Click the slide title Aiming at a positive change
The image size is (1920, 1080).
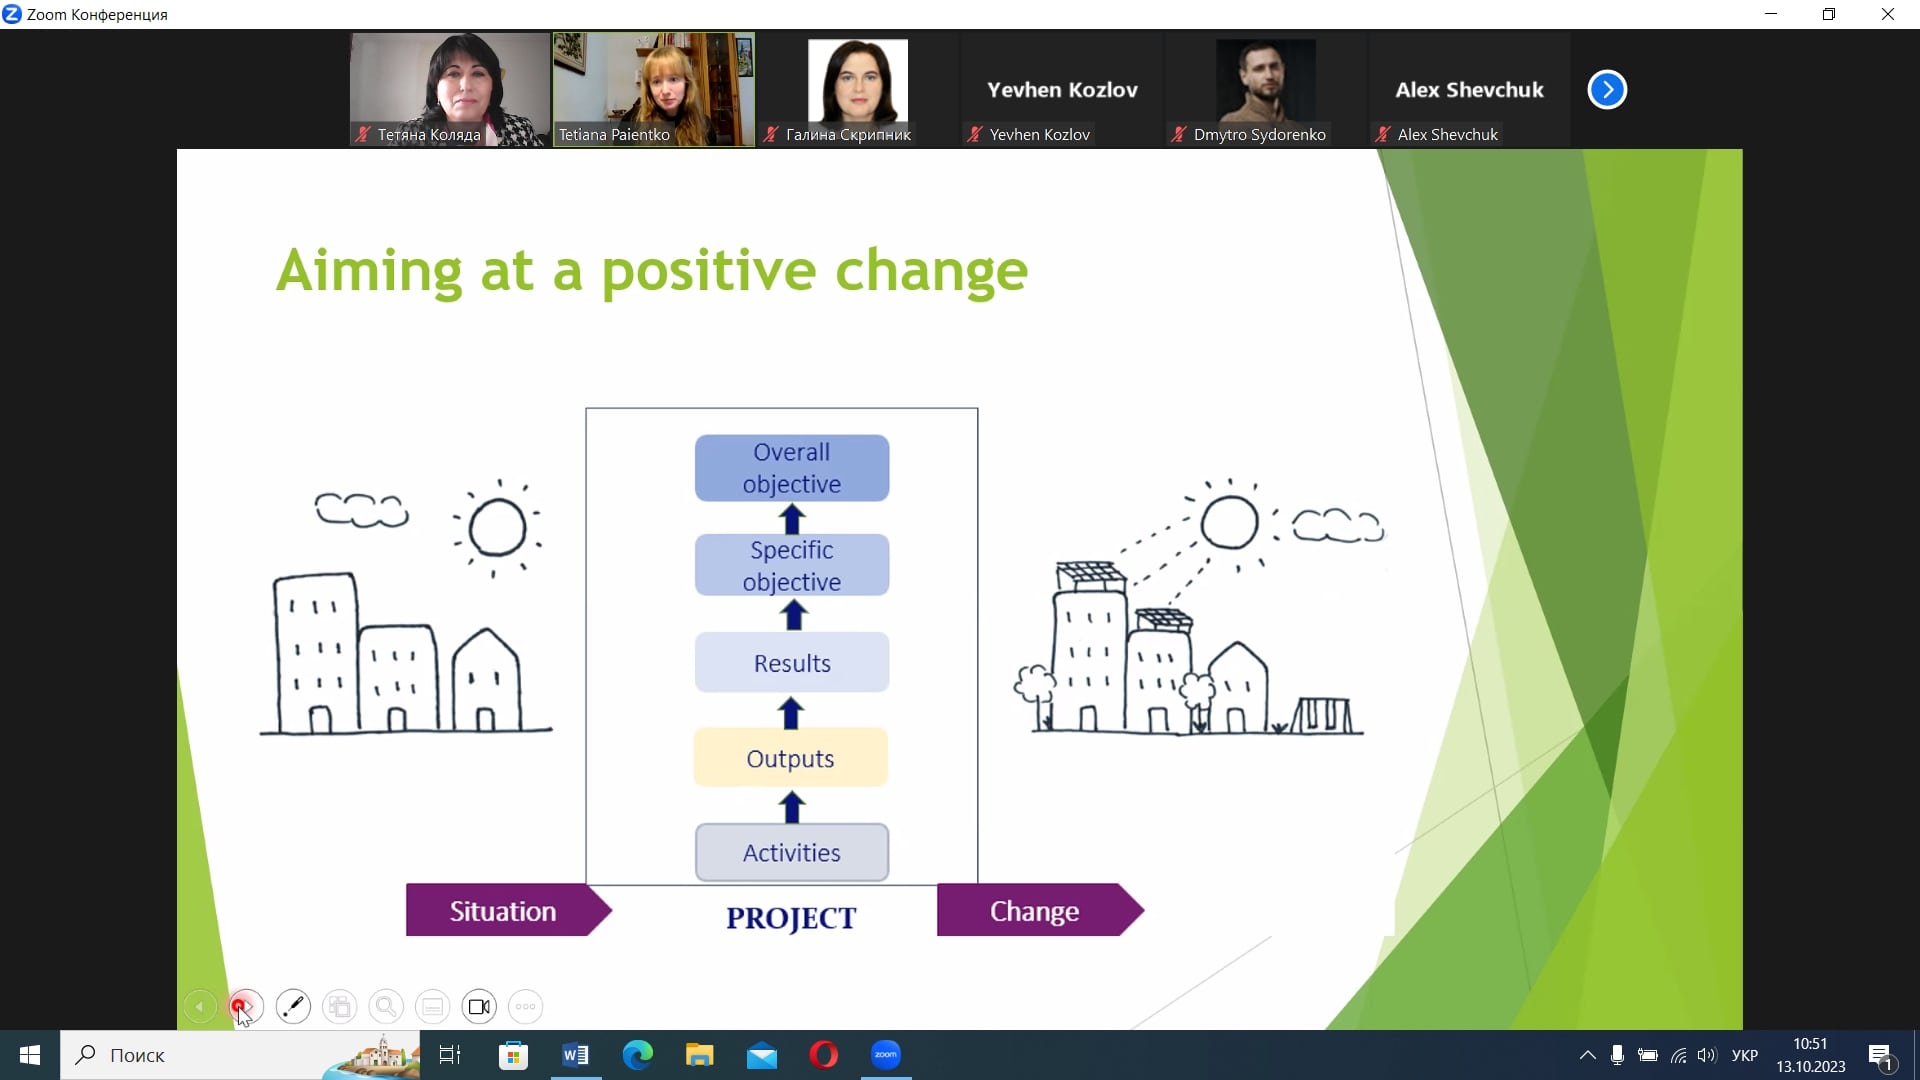(652, 271)
